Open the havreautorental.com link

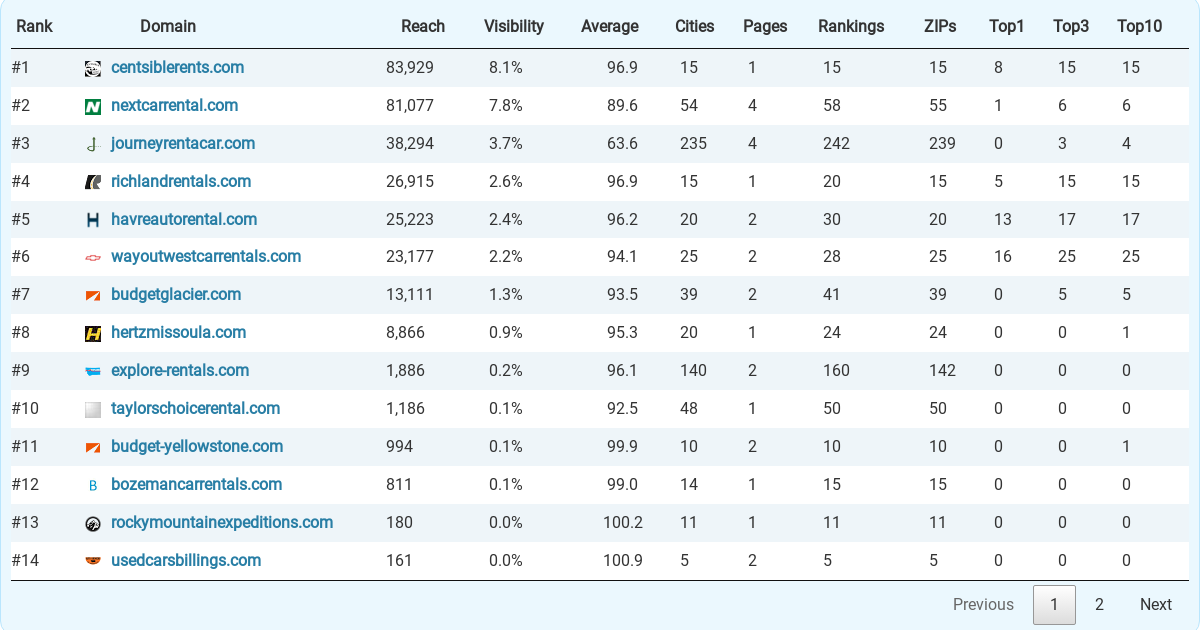point(184,219)
